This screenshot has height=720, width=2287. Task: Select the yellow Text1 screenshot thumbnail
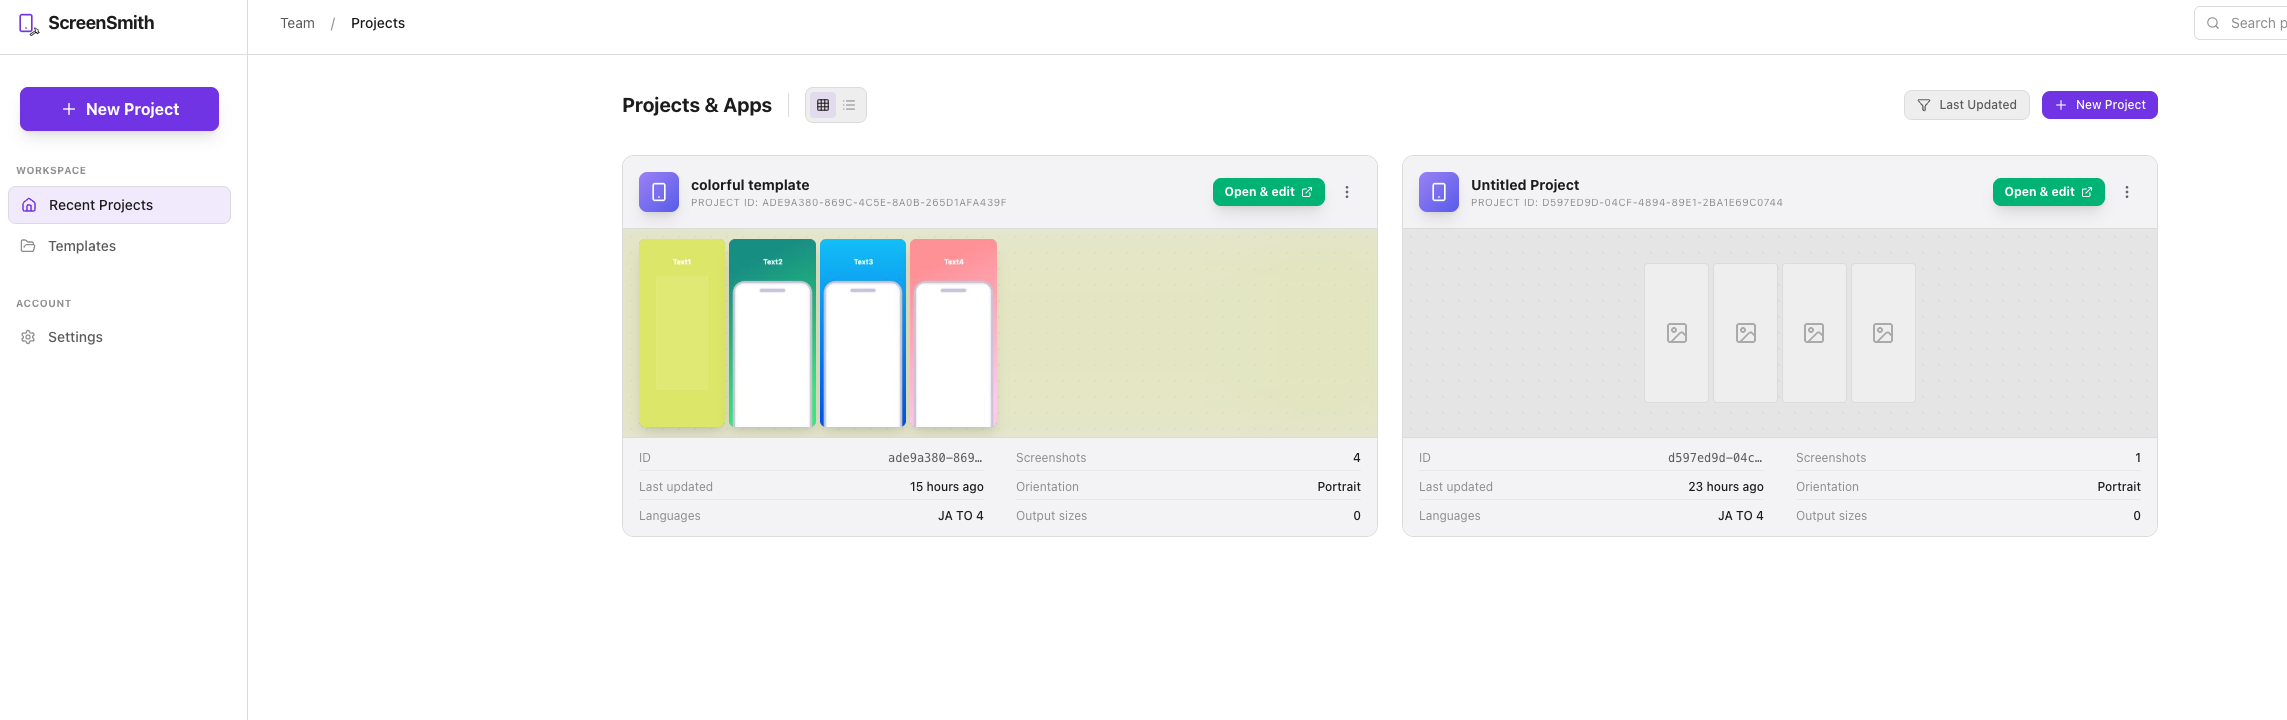coord(682,333)
